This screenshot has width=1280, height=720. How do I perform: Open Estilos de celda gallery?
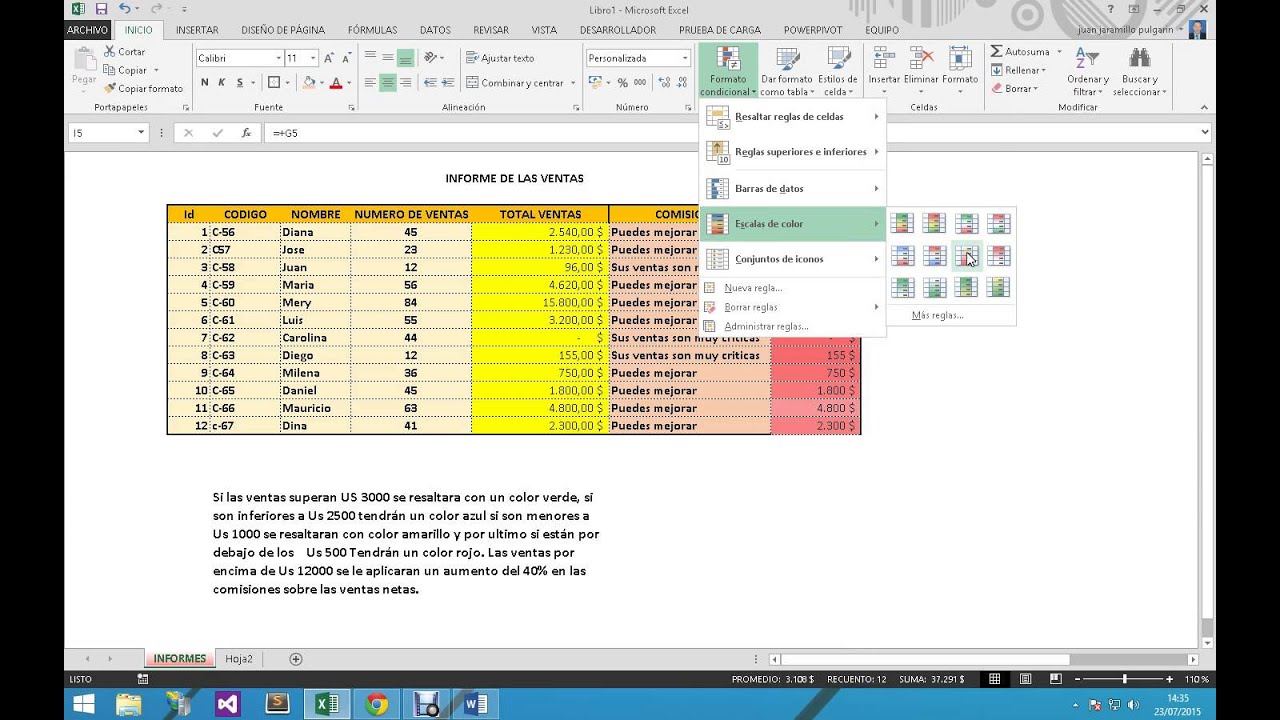837,60
